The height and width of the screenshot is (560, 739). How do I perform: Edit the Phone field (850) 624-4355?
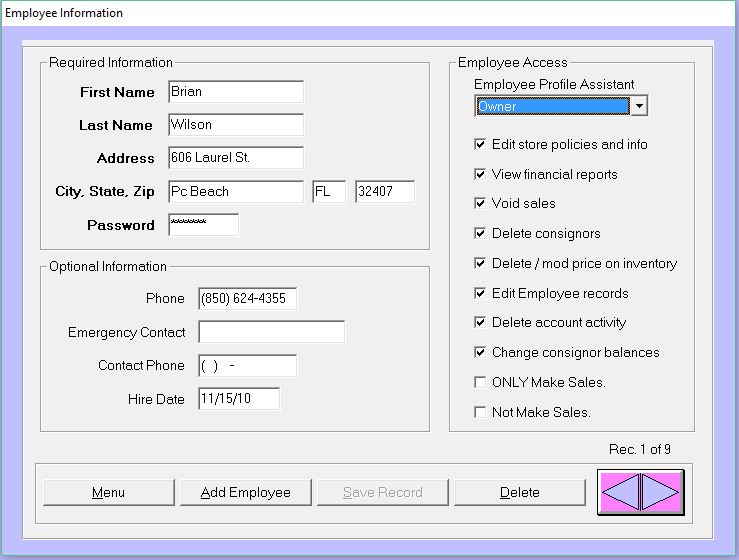(248, 299)
